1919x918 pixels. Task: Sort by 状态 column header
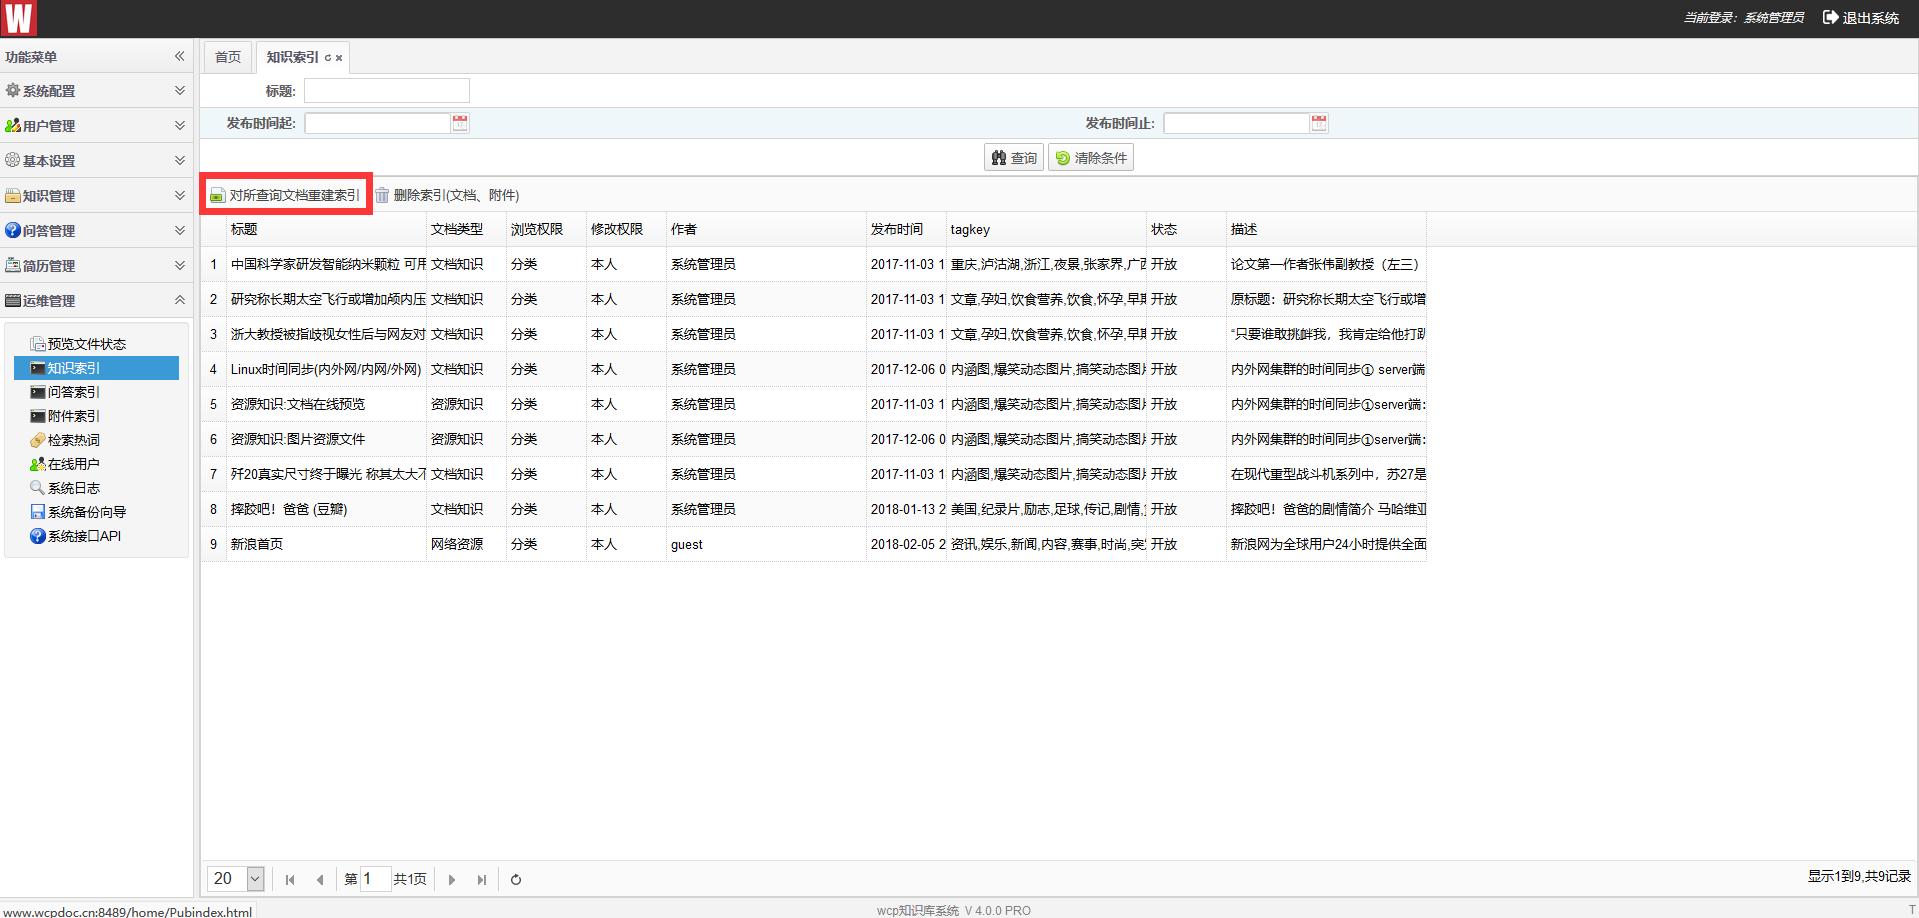(1186, 229)
